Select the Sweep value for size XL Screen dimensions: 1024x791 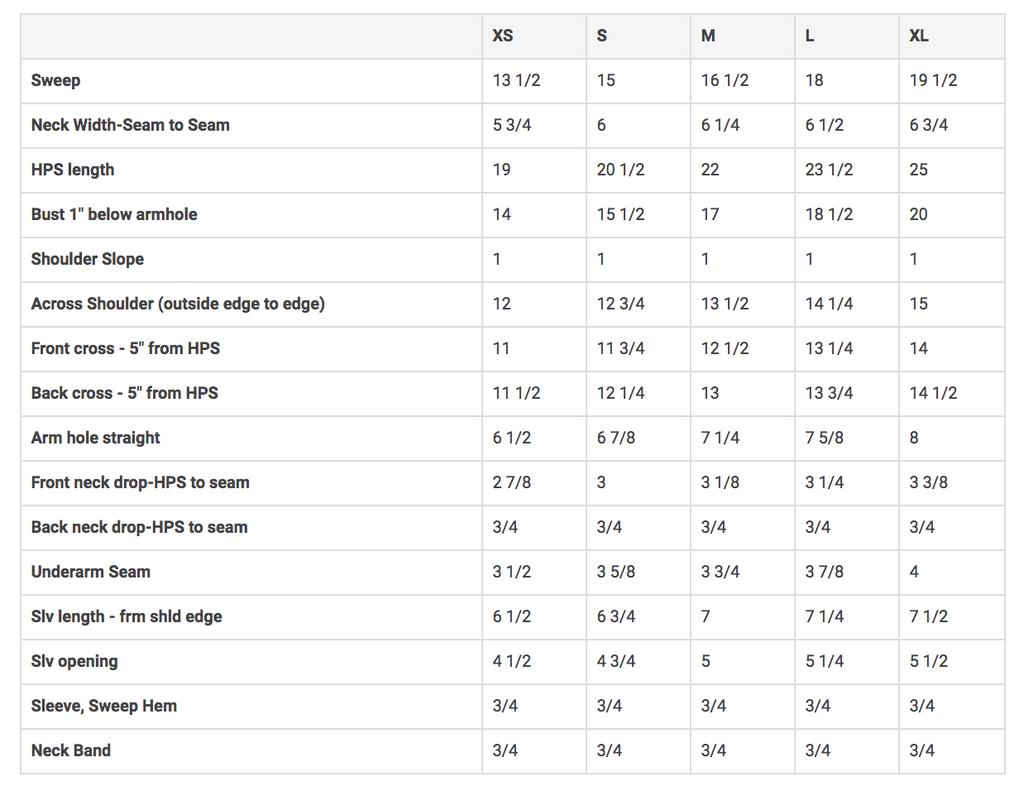[933, 81]
